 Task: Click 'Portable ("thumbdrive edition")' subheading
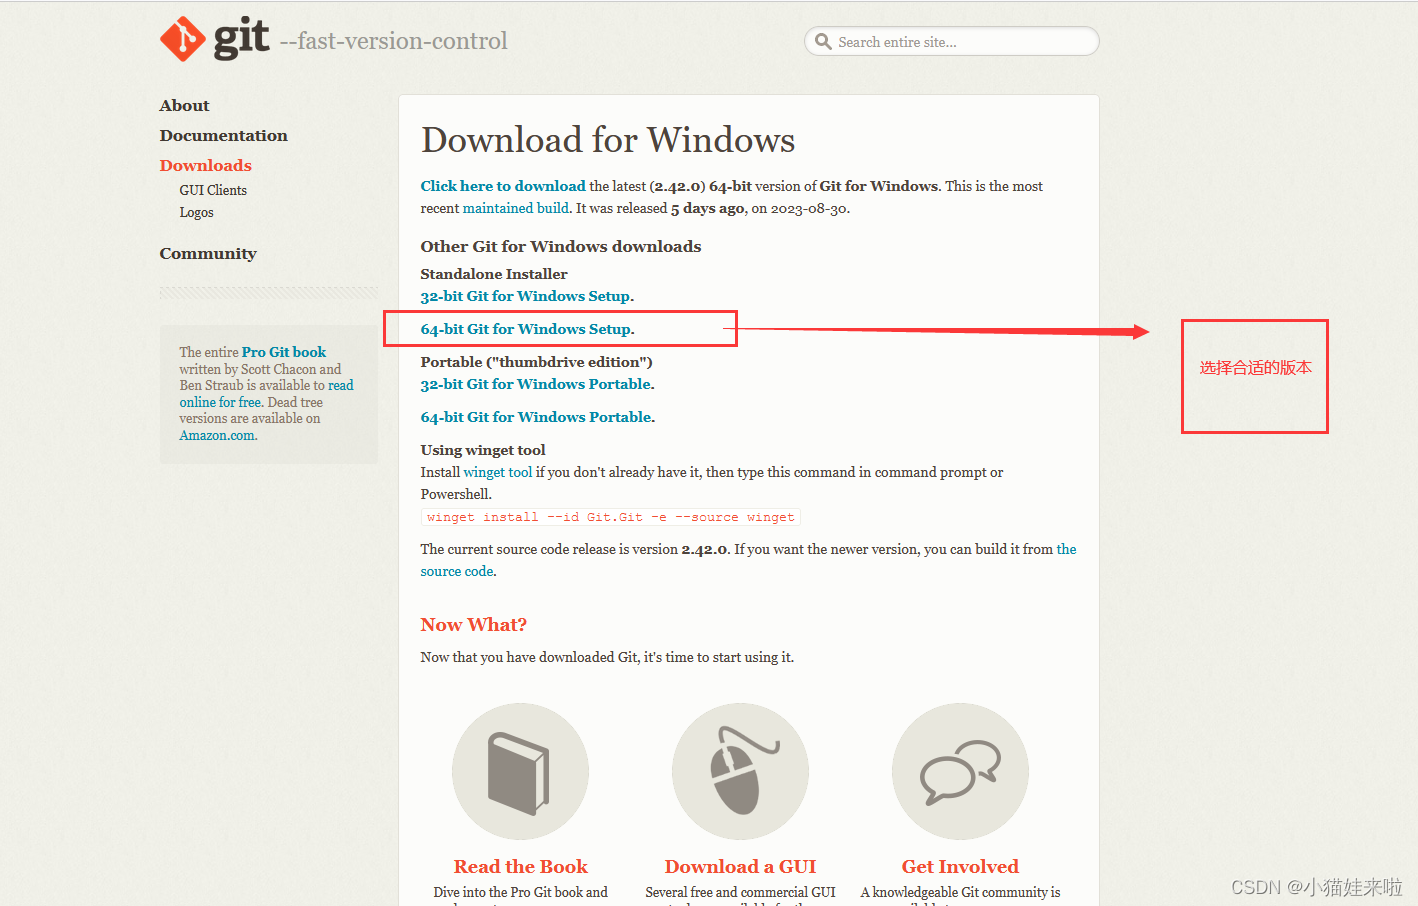pyautogui.click(x=536, y=362)
